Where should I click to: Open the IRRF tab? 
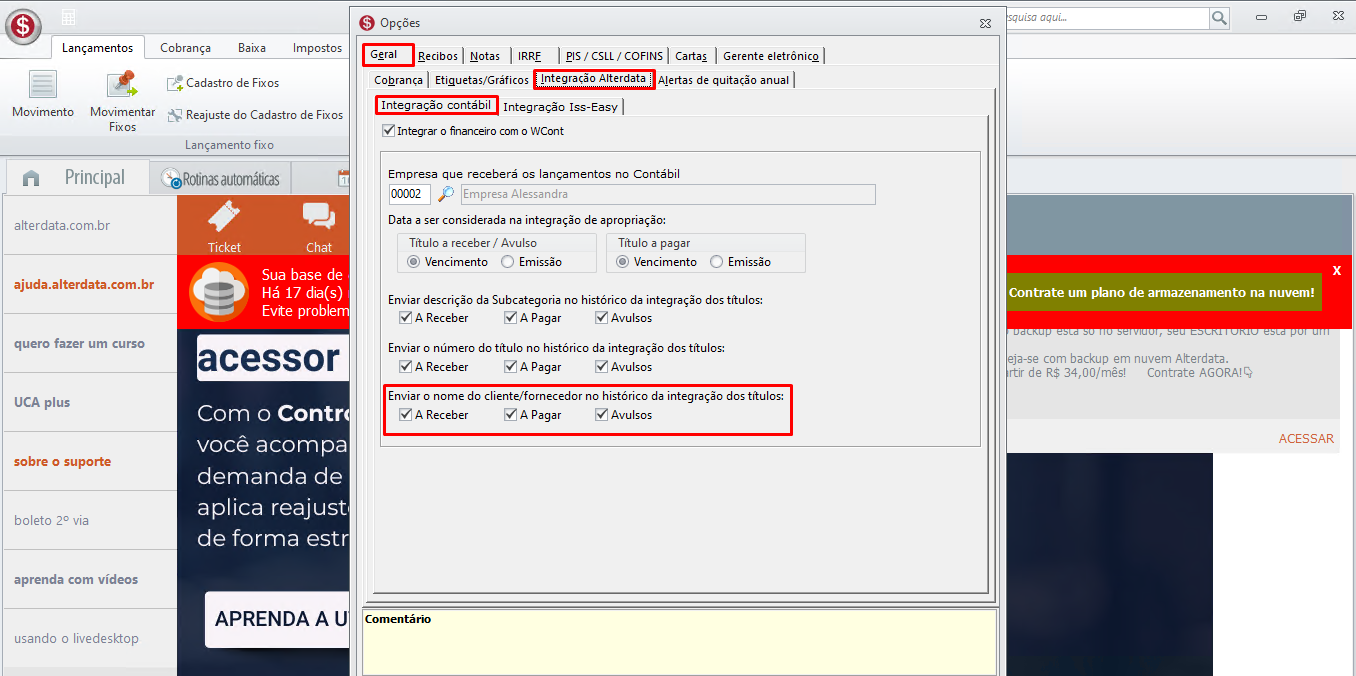530,56
